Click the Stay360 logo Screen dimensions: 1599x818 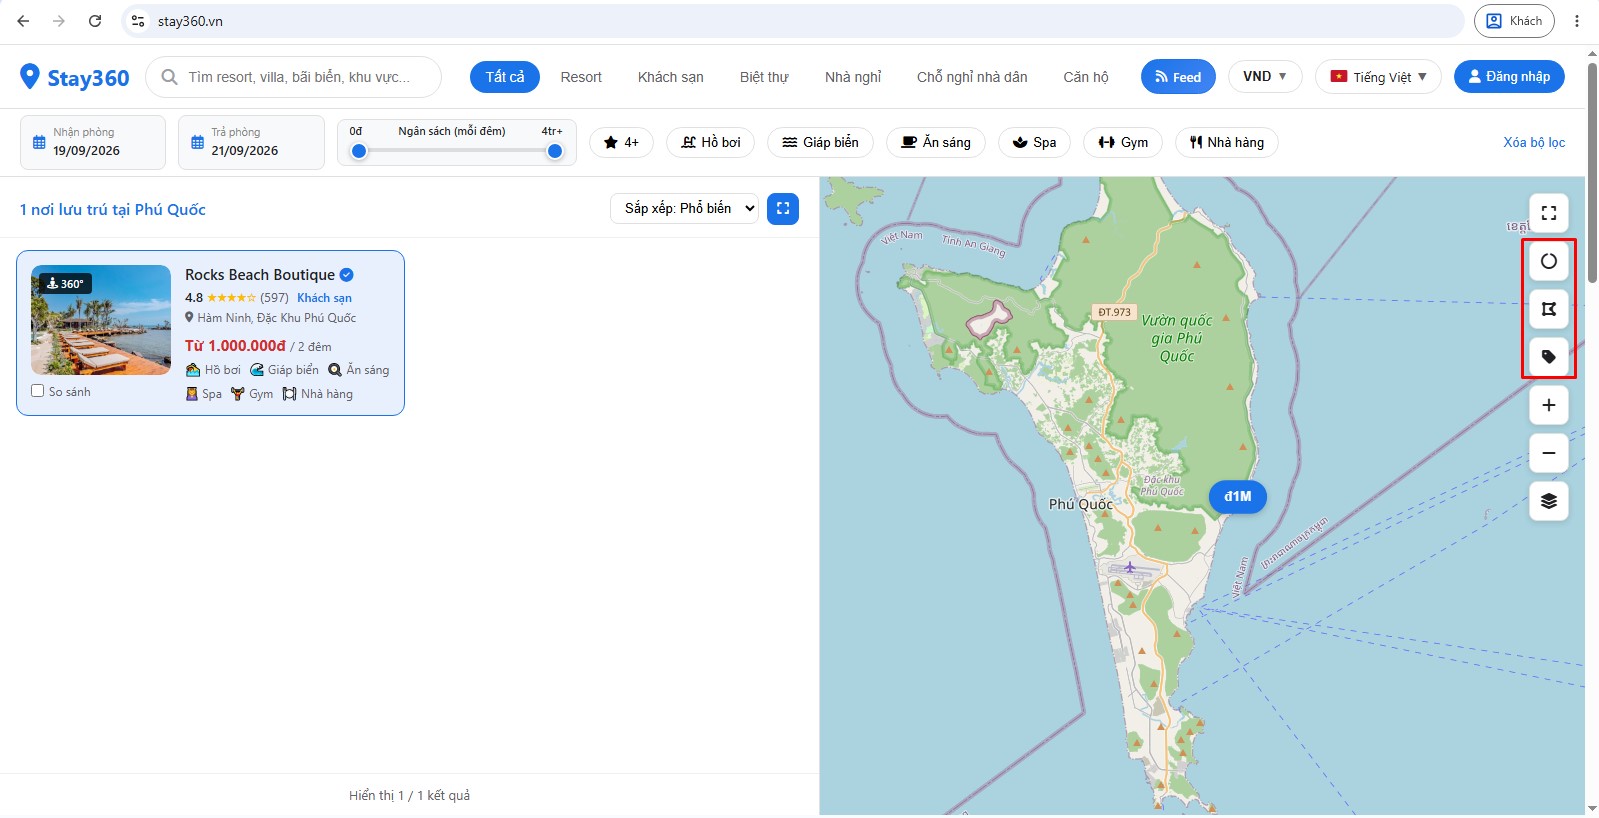pos(75,77)
